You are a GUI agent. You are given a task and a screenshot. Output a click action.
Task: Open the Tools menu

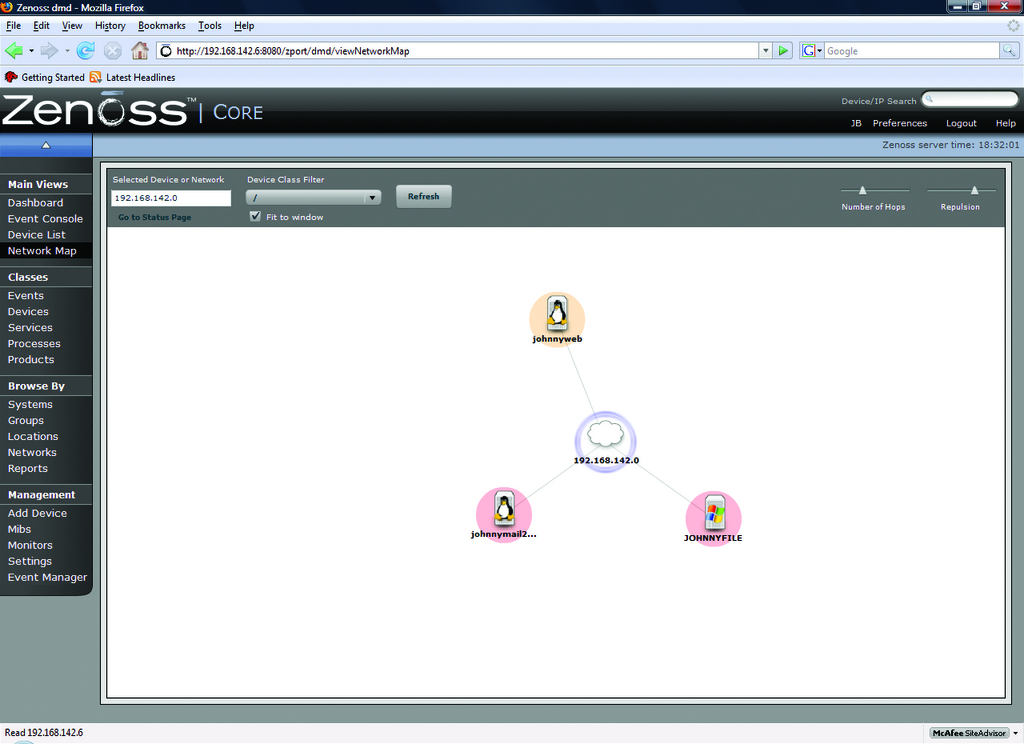point(210,25)
